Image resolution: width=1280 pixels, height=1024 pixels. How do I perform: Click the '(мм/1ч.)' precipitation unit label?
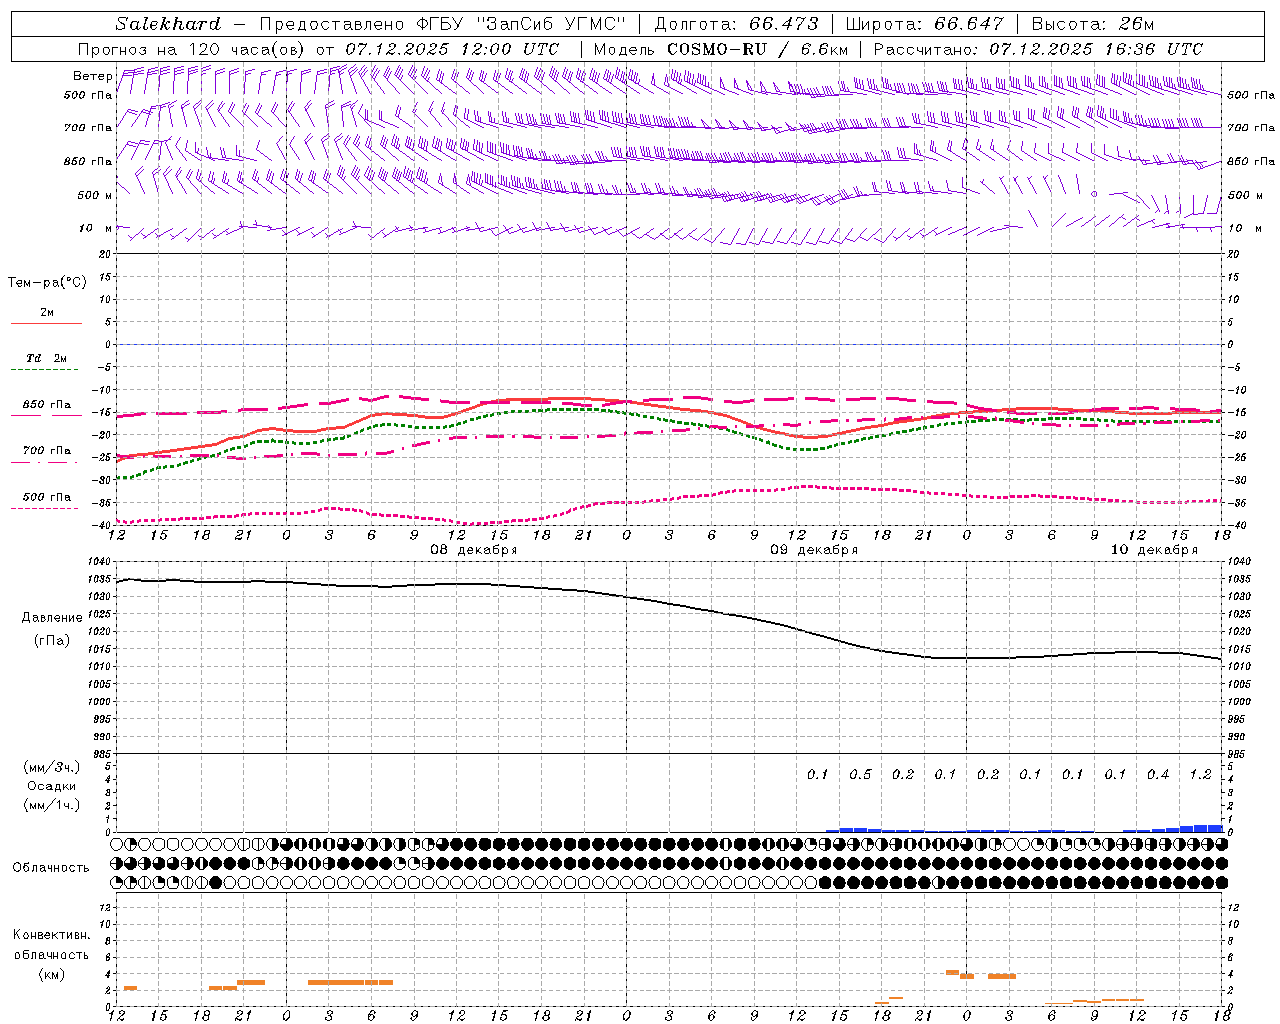(52, 805)
